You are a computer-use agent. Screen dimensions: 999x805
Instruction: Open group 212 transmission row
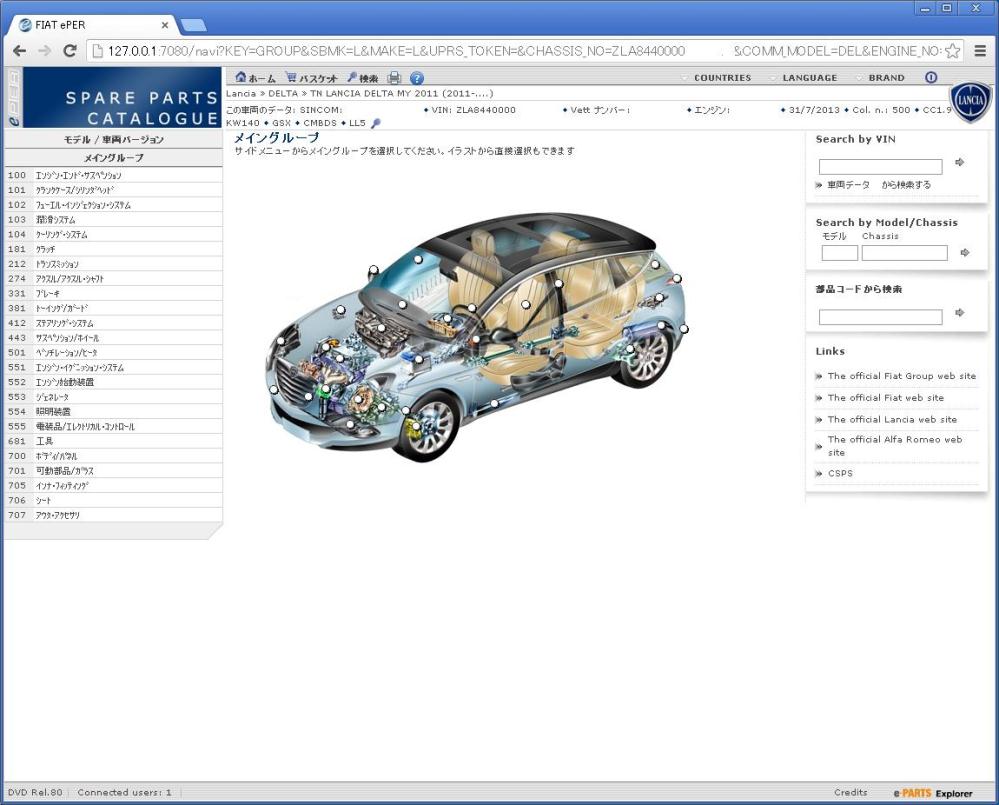tap(113, 264)
